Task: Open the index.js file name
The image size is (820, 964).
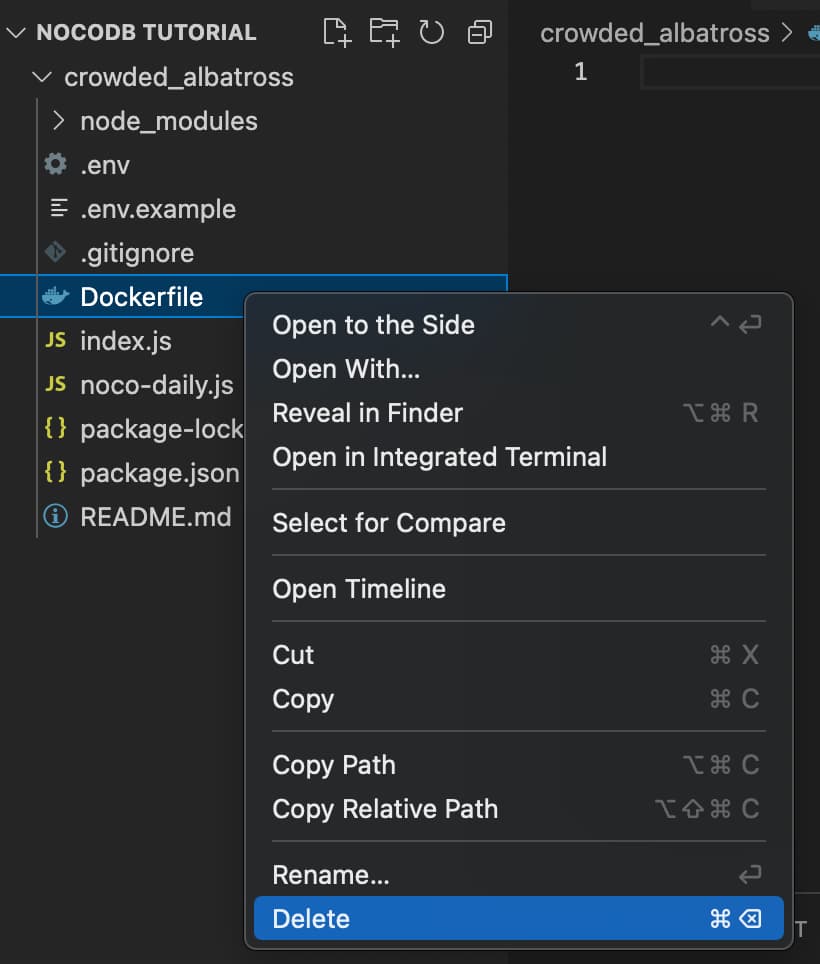Action: [x=126, y=341]
